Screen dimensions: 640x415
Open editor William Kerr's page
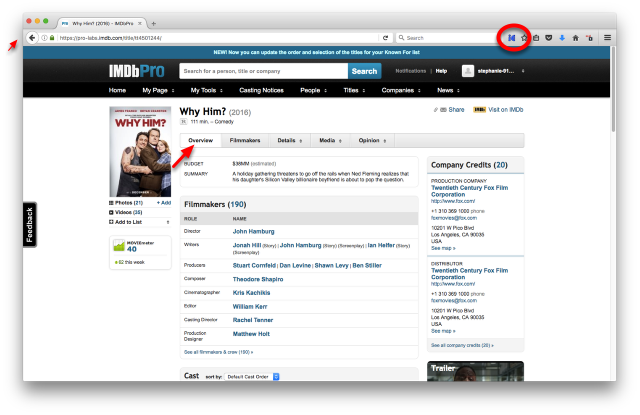tap(250, 306)
